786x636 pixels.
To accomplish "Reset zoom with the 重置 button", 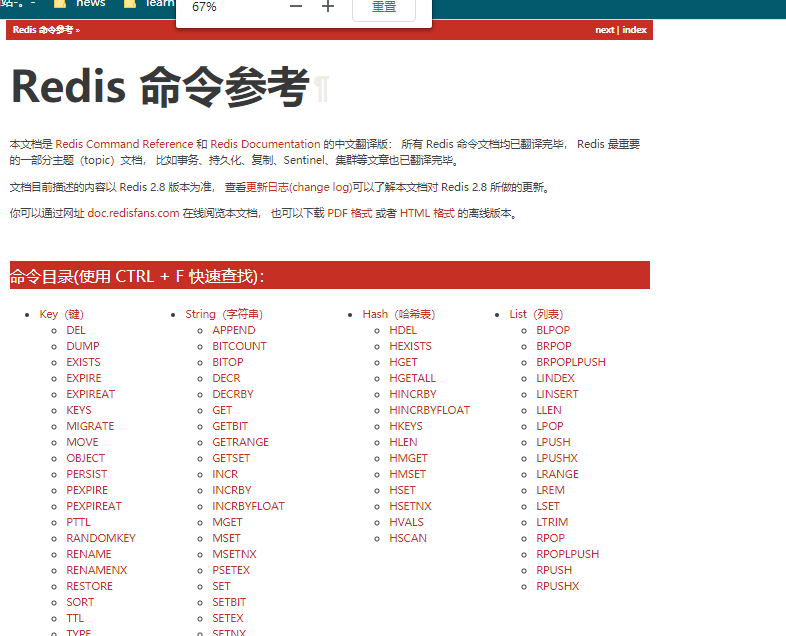I will (x=384, y=7).
